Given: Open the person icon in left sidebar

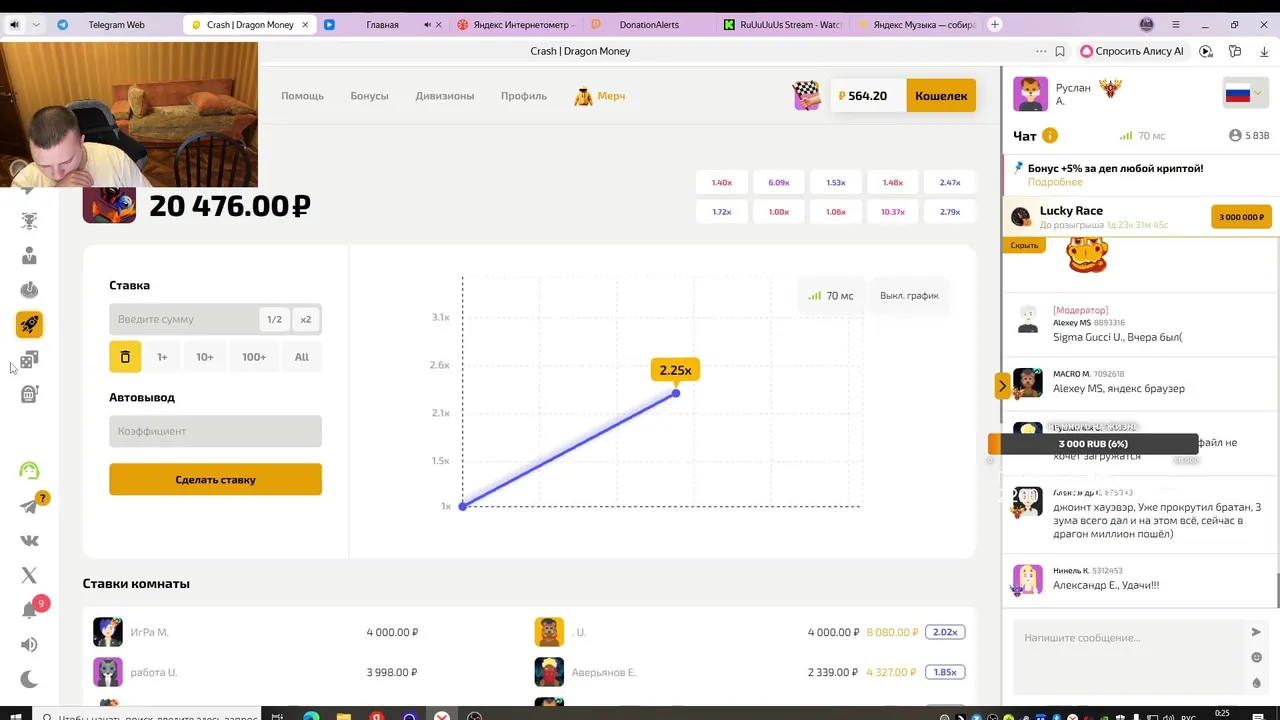Looking at the screenshot, I should (29, 256).
